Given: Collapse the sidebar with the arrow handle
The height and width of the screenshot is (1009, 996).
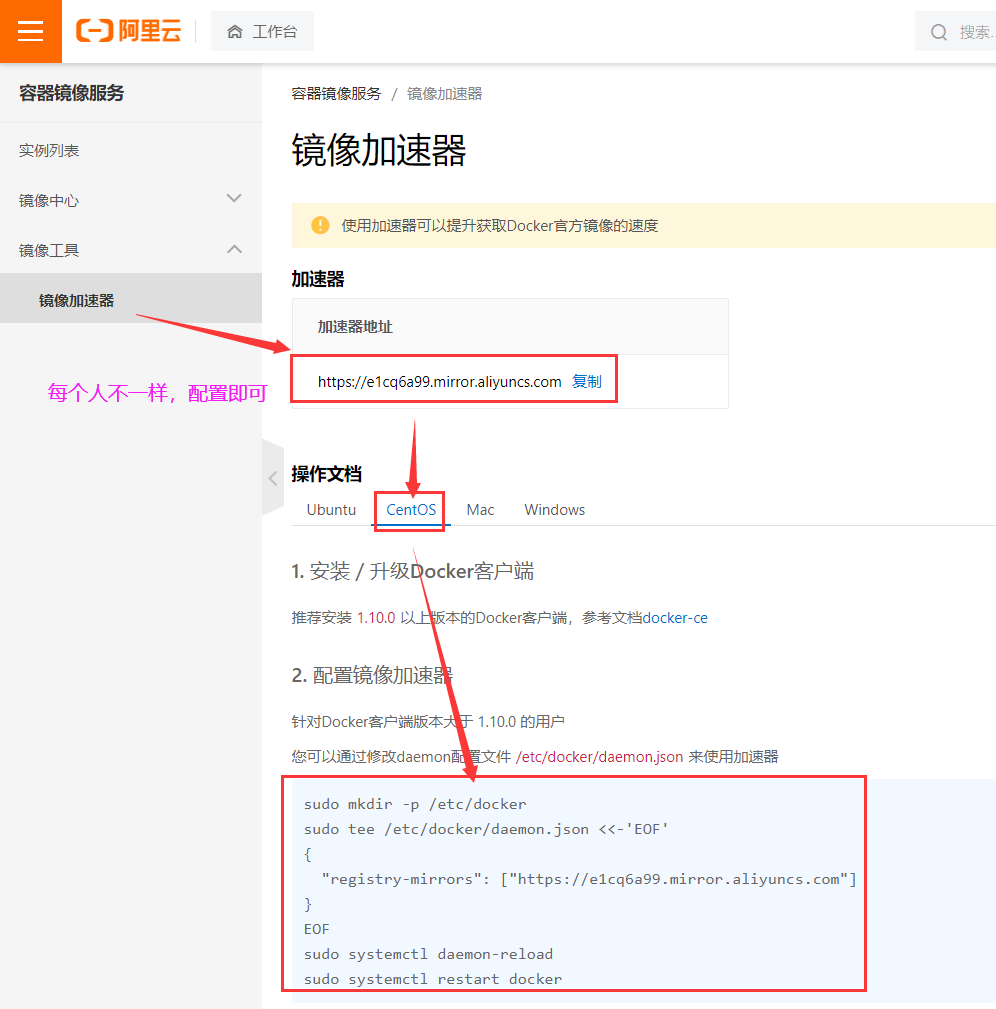Looking at the screenshot, I should click(273, 478).
